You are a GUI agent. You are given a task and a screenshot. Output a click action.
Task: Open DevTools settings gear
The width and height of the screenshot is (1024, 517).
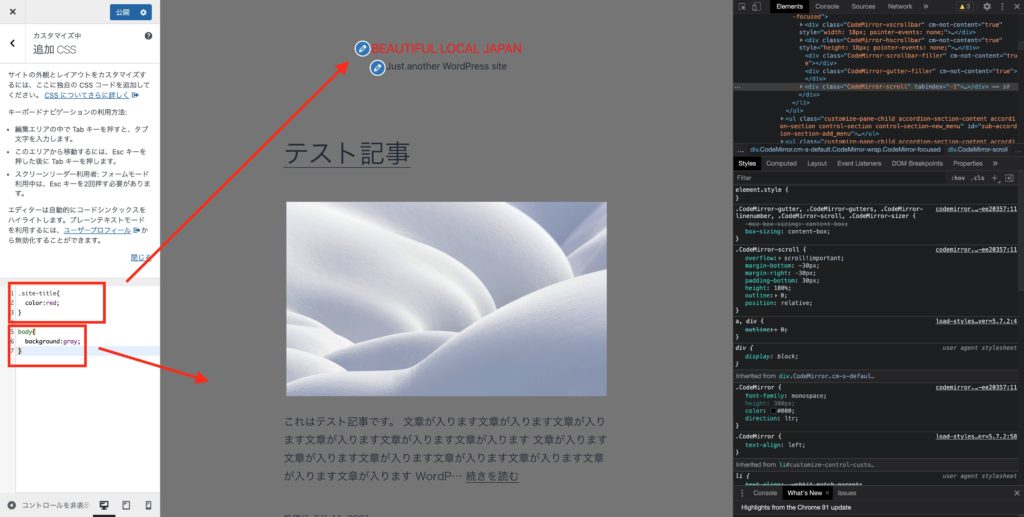[x=987, y=7]
